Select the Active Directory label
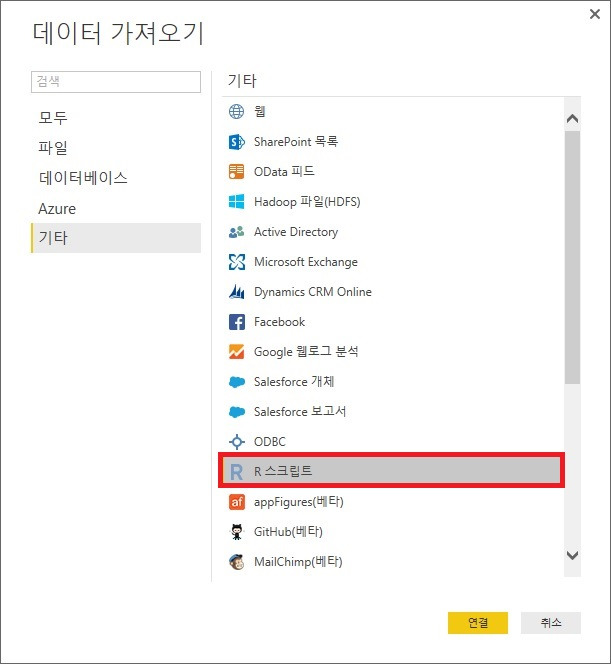The height and width of the screenshot is (664, 611). (296, 232)
